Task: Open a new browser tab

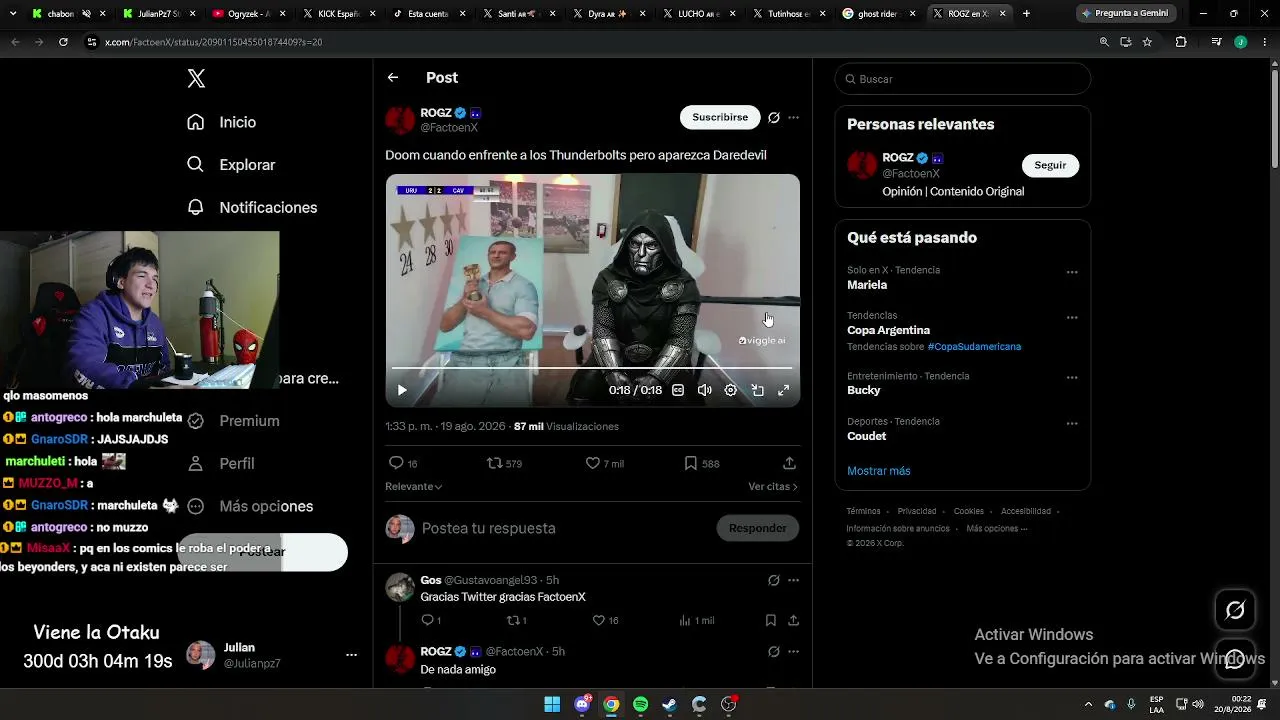Action: point(1026,14)
